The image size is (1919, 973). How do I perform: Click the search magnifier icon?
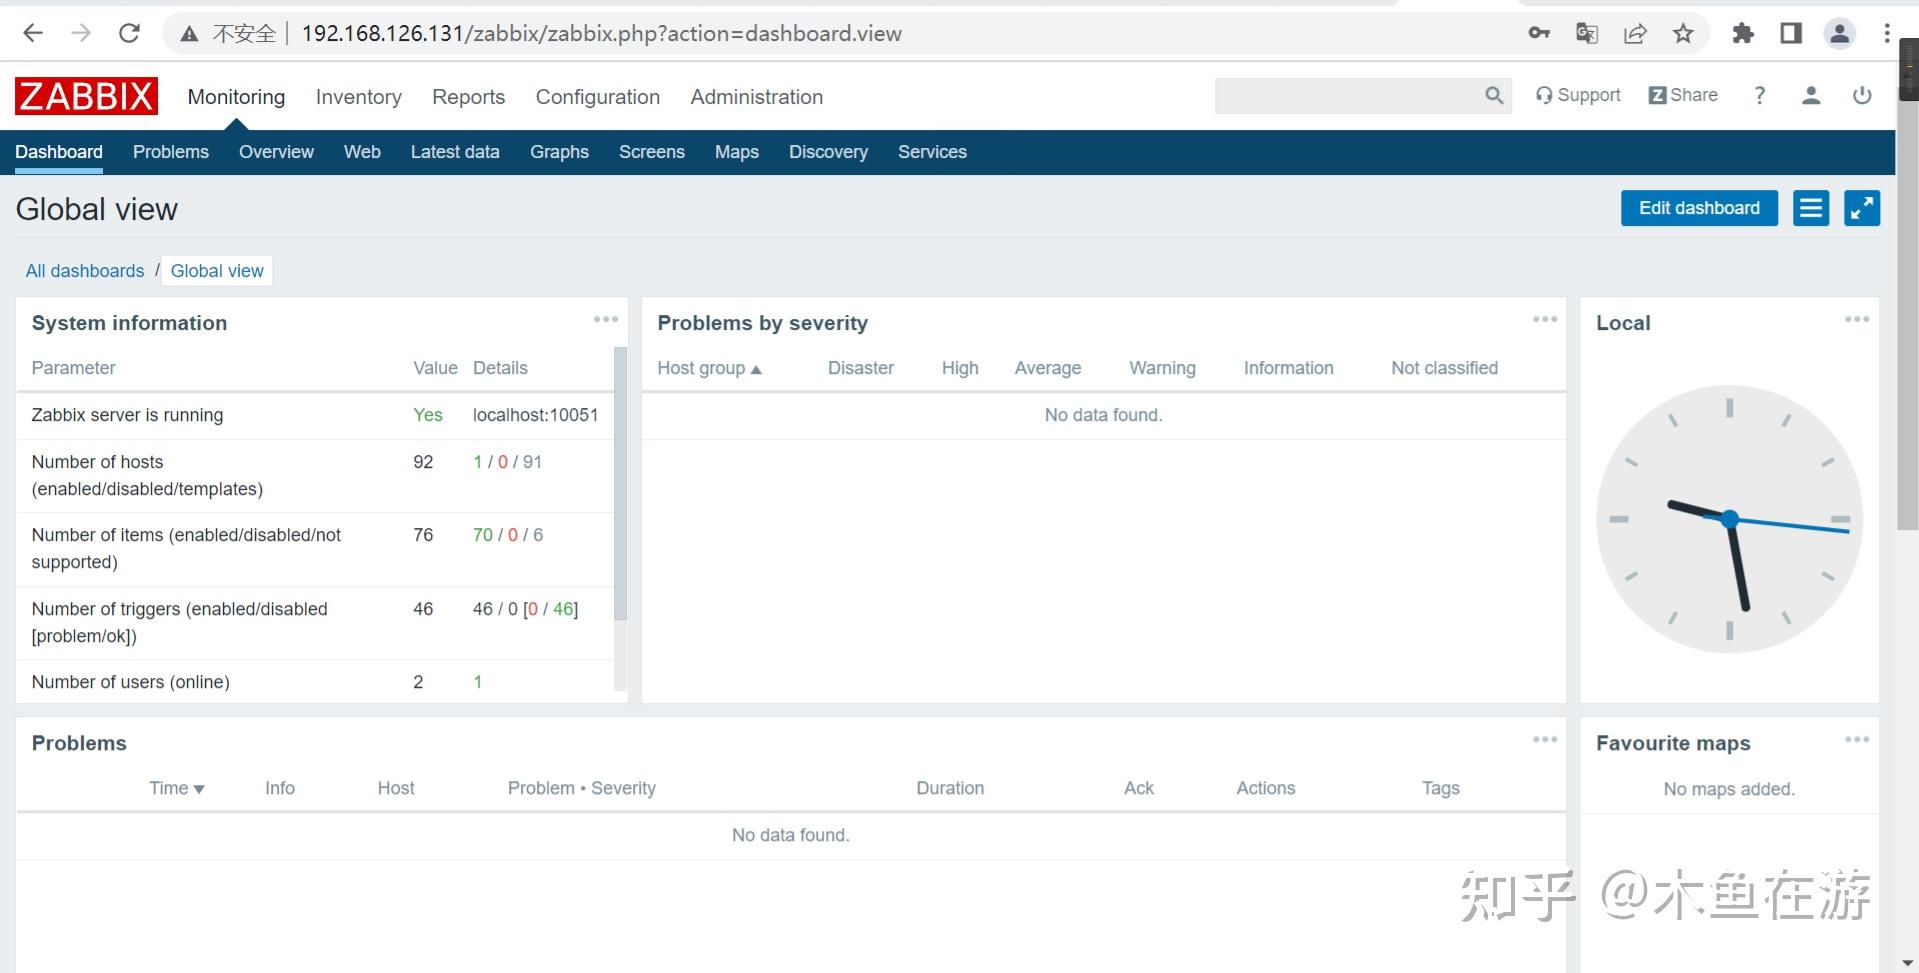click(x=1493, y=95)
